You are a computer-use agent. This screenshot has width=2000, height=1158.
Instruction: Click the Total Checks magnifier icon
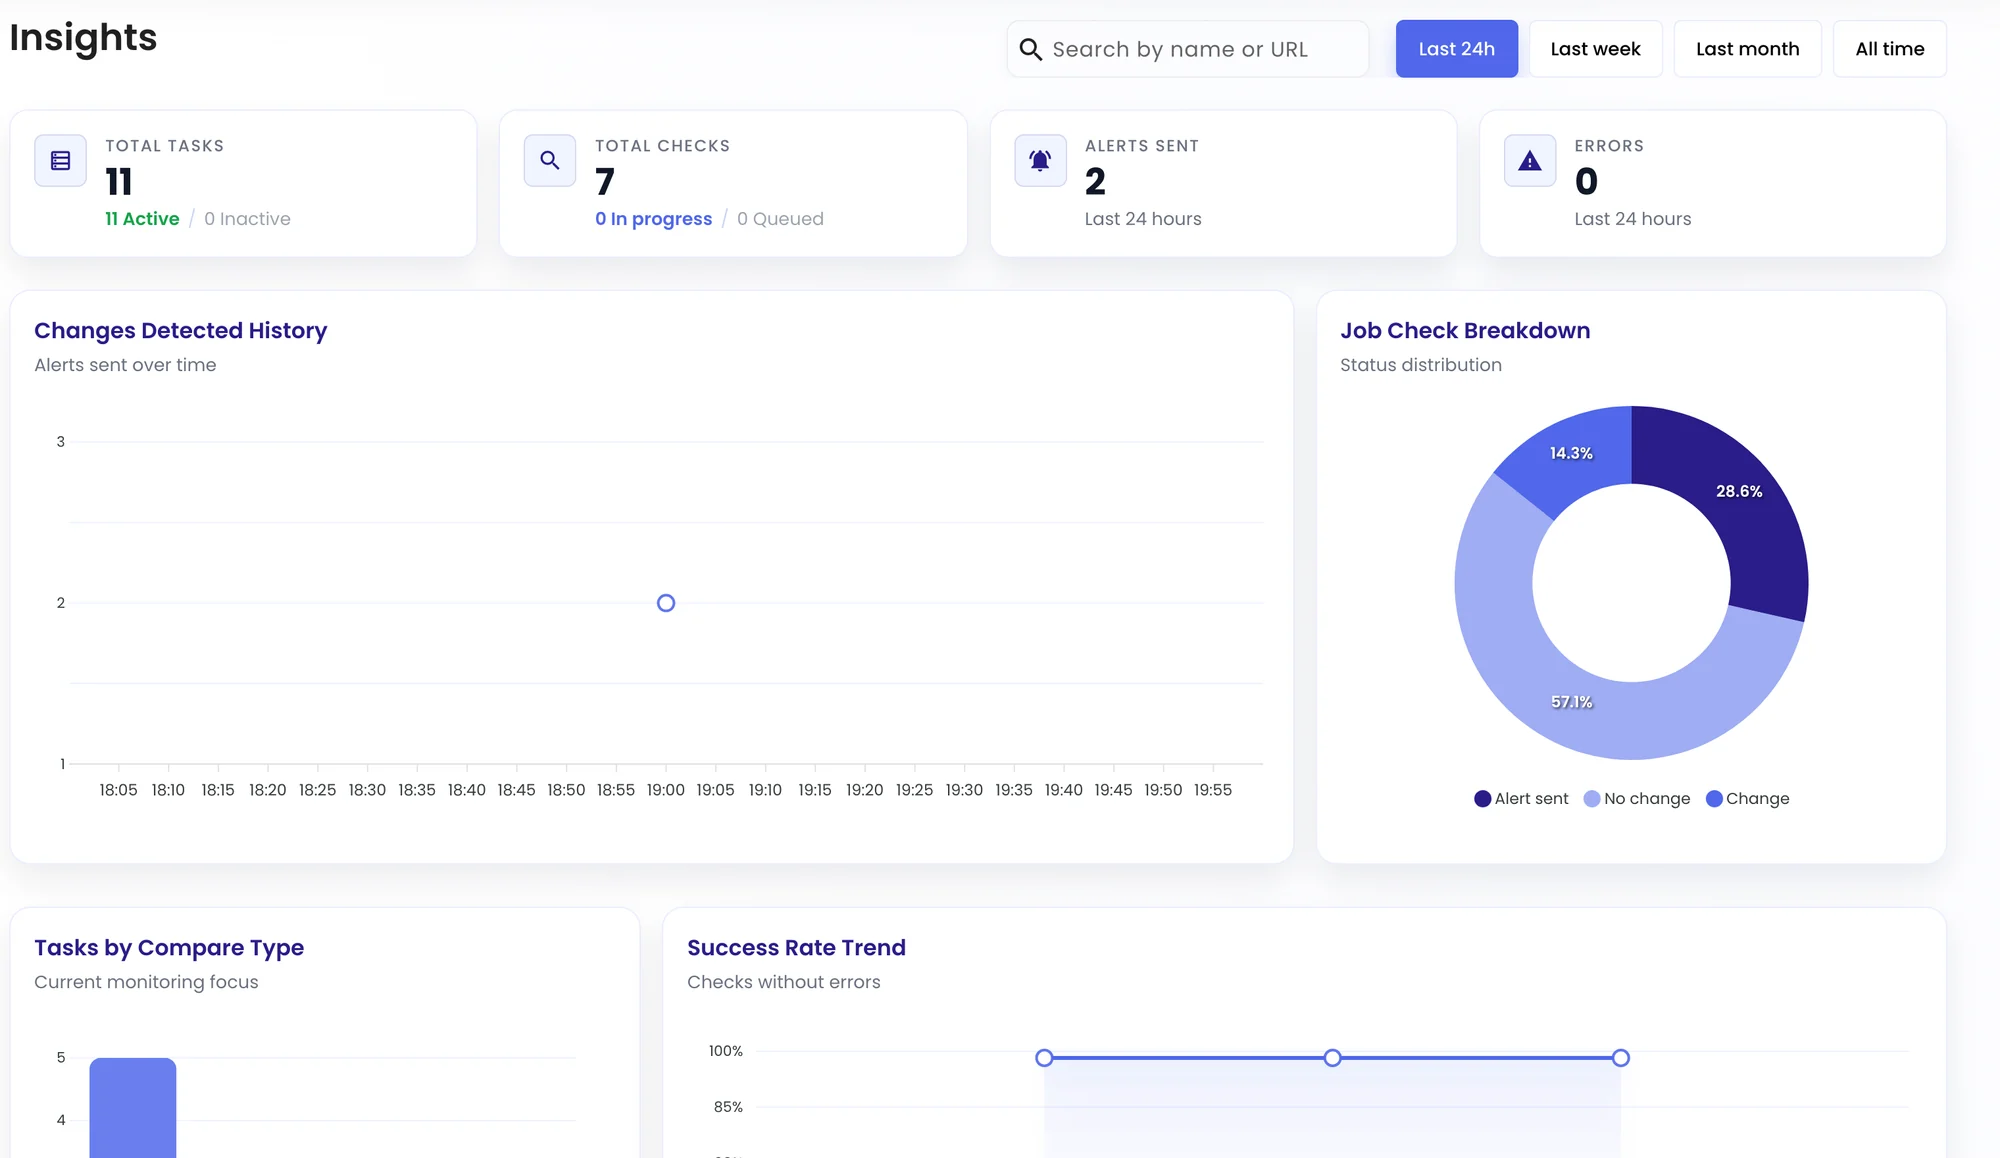click(550, 160)
